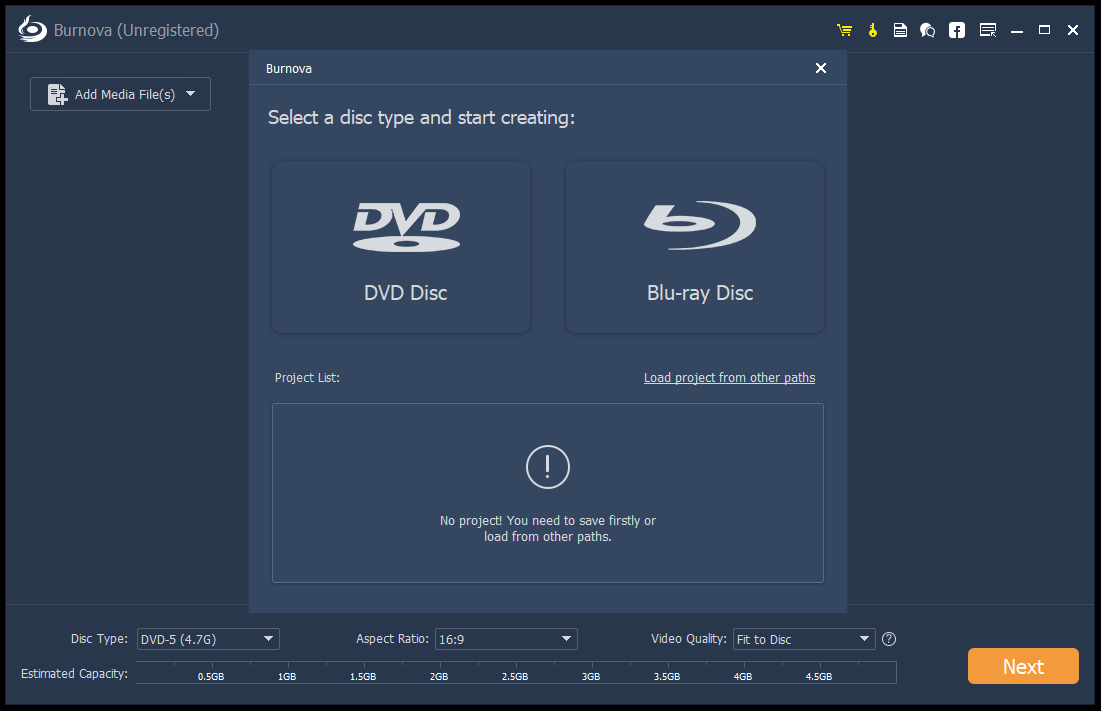
Task: Click the Add Media File(s) button
Action: pyautogui.click(x=120, y=94)
